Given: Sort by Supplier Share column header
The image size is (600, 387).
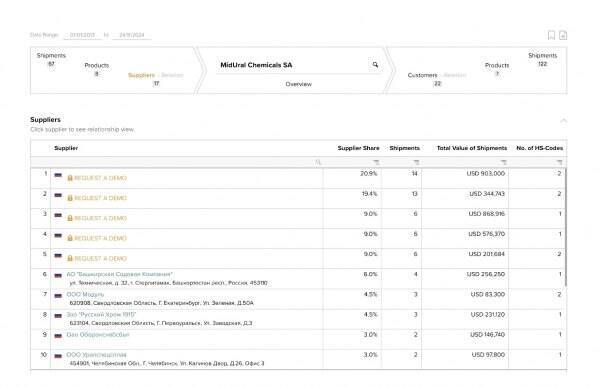Looking at the screenshot, I should pos(358,148).
